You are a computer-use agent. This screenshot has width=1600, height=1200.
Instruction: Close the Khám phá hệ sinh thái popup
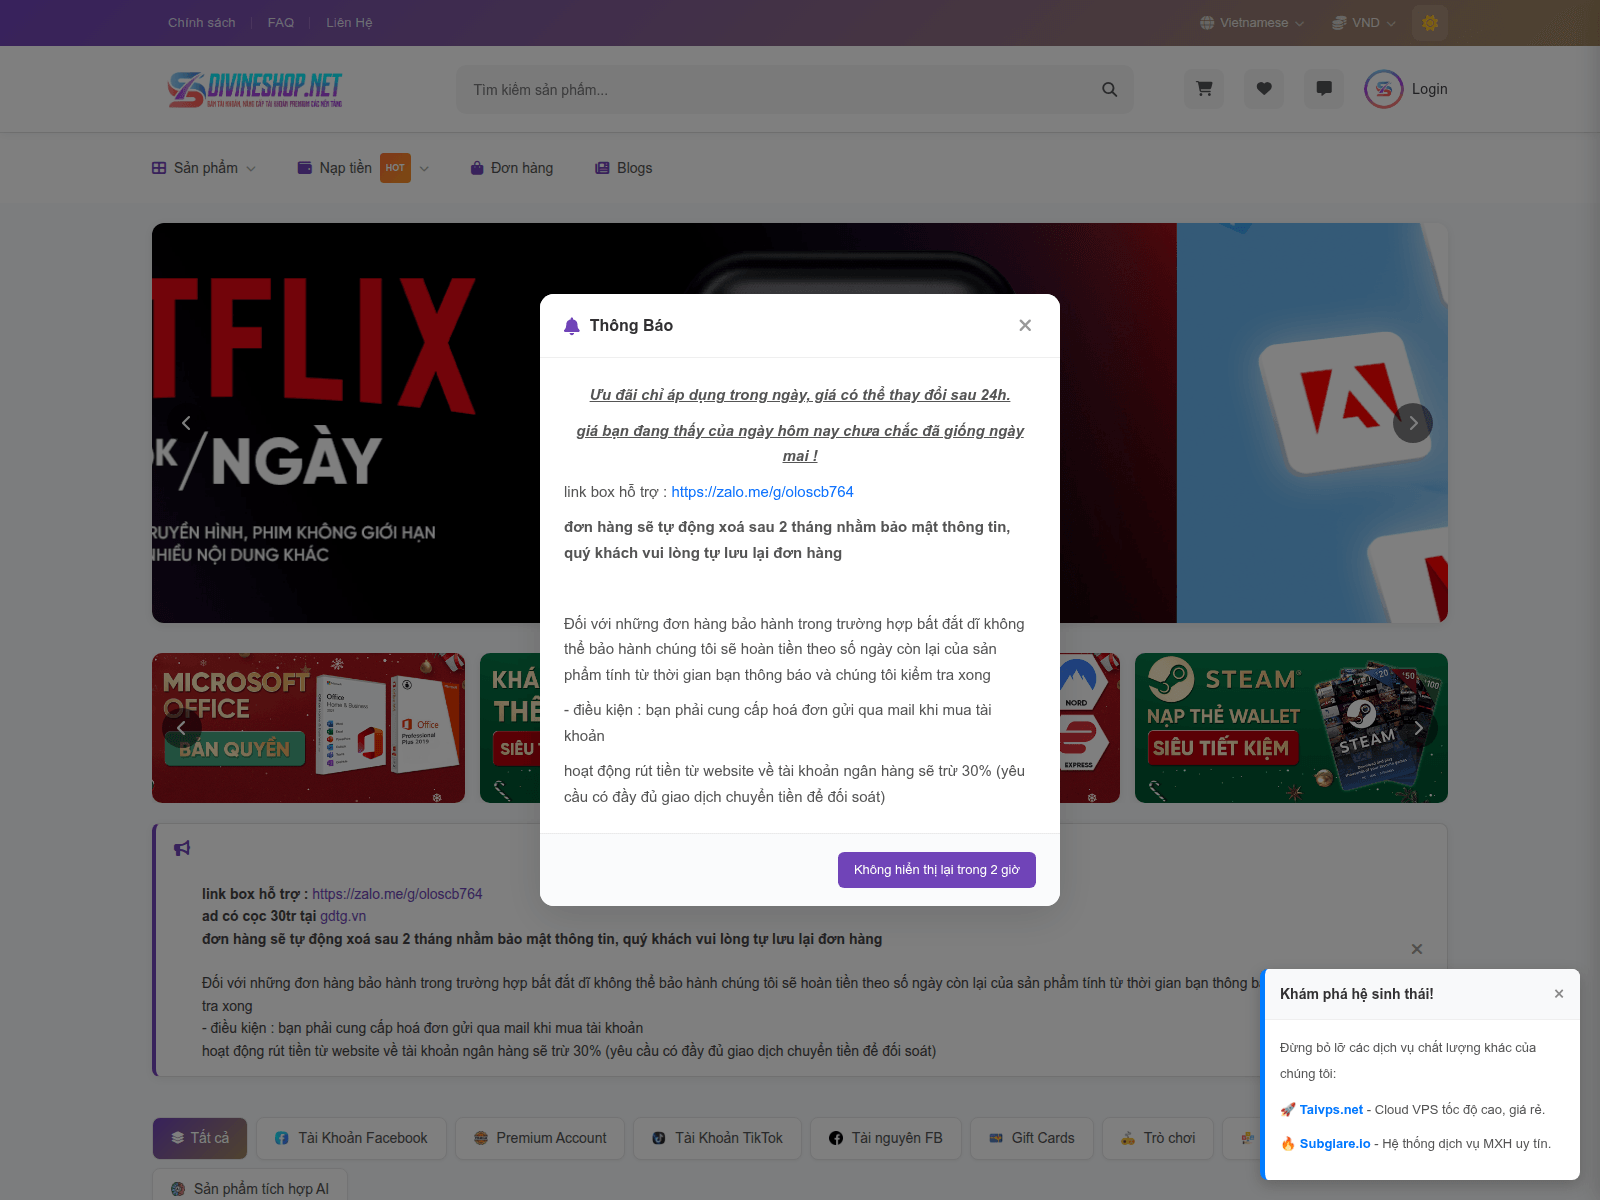pos(1558,993)
